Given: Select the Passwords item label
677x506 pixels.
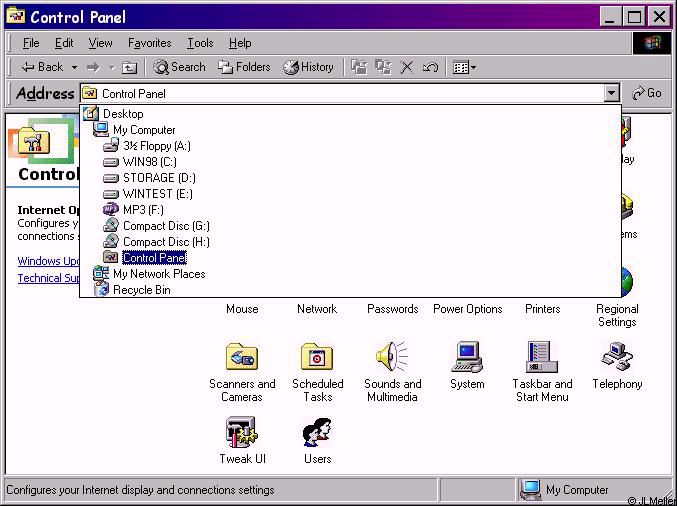Looking at the screenshot, I should 392,309.
